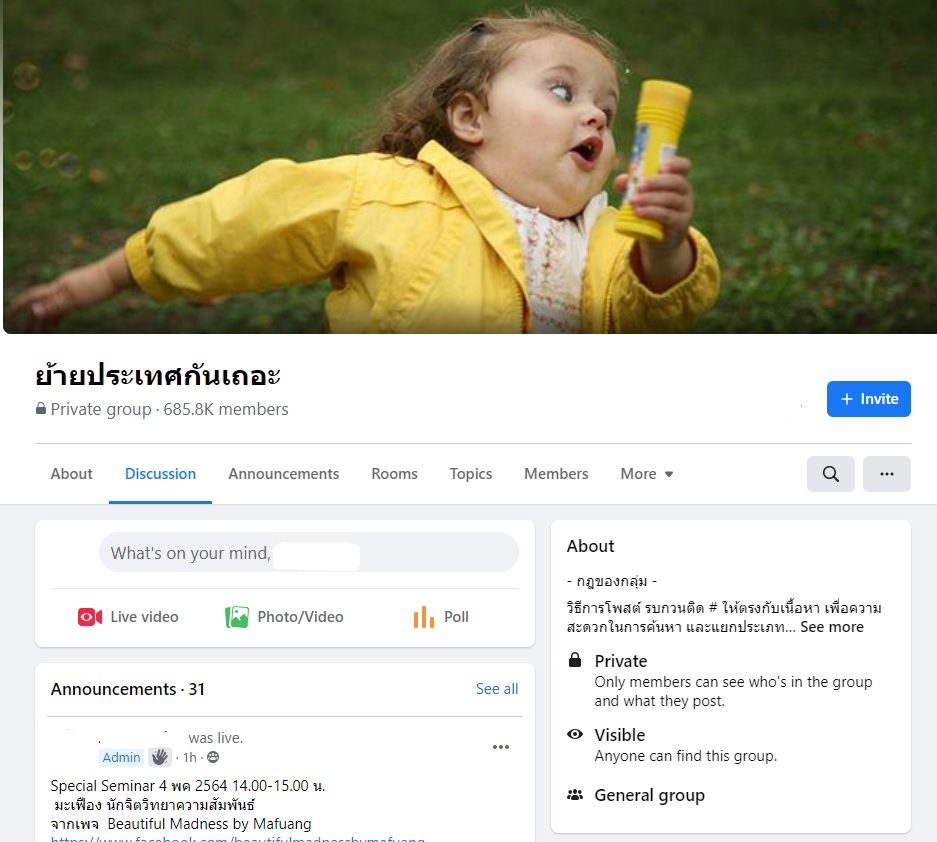Click the waving hand badge beside Admin
Image resolution: width=937 pixels, height=842 pixels.
[160, 757]
